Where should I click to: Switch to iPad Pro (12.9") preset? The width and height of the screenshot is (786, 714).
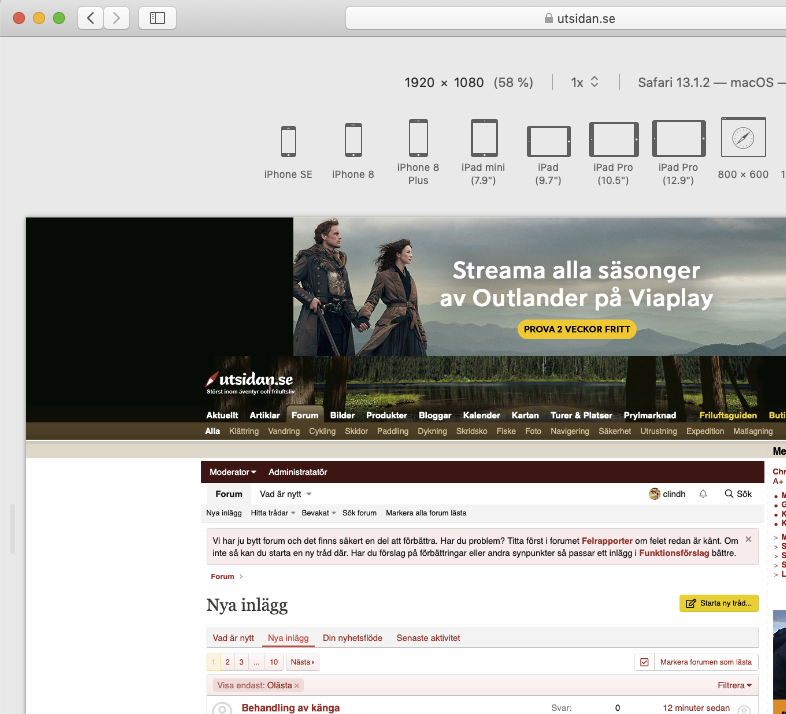tap(678, 139)
